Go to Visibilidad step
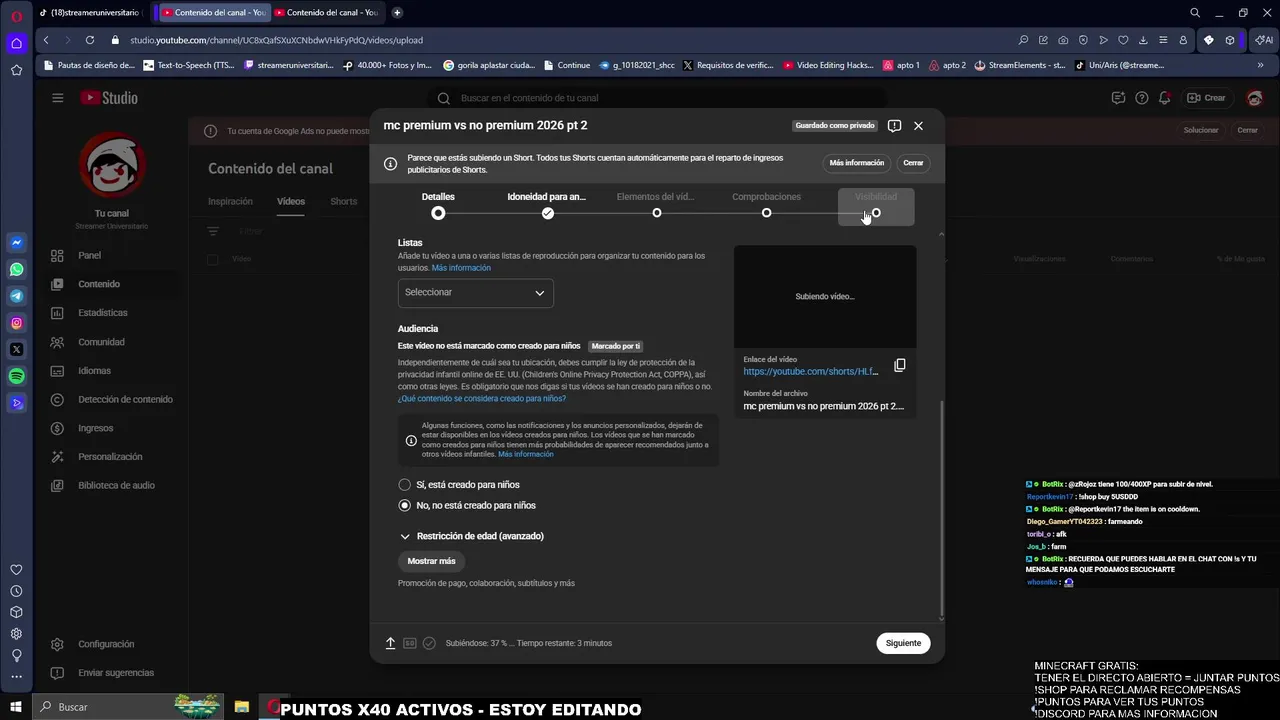 coord(876,205)
